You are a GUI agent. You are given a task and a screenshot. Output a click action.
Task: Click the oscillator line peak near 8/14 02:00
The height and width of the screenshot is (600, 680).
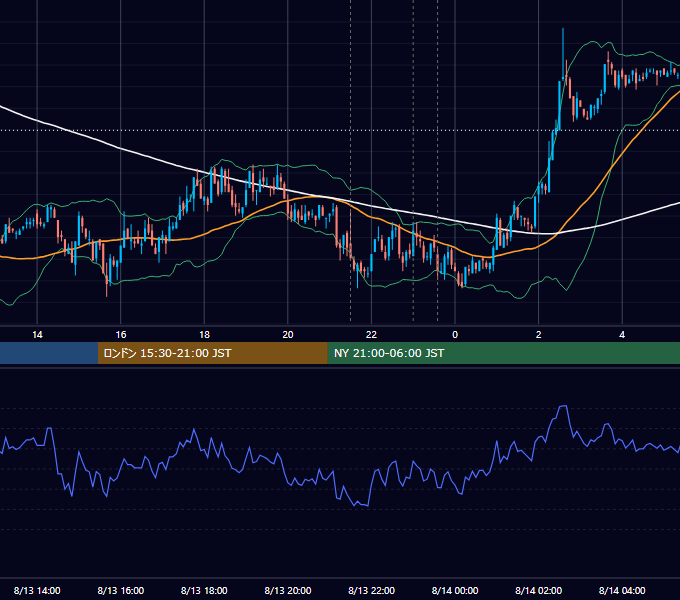tap(563, 406)
